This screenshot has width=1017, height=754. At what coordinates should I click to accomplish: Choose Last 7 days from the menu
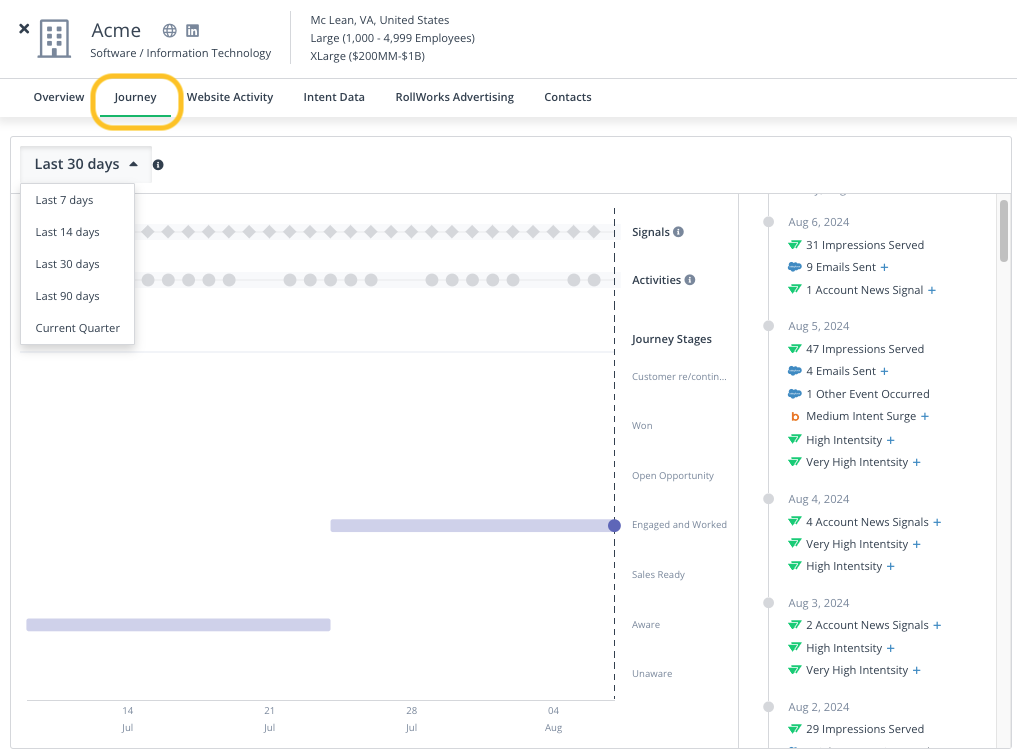(x=77, y=200)
